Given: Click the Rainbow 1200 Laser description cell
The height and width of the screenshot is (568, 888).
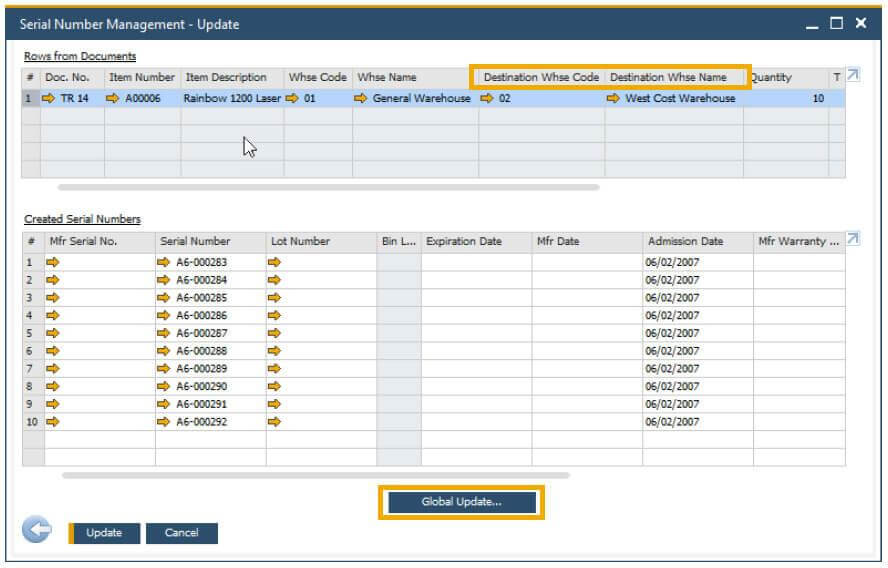Looking at the screenshot, I should [x=232, y=99].
